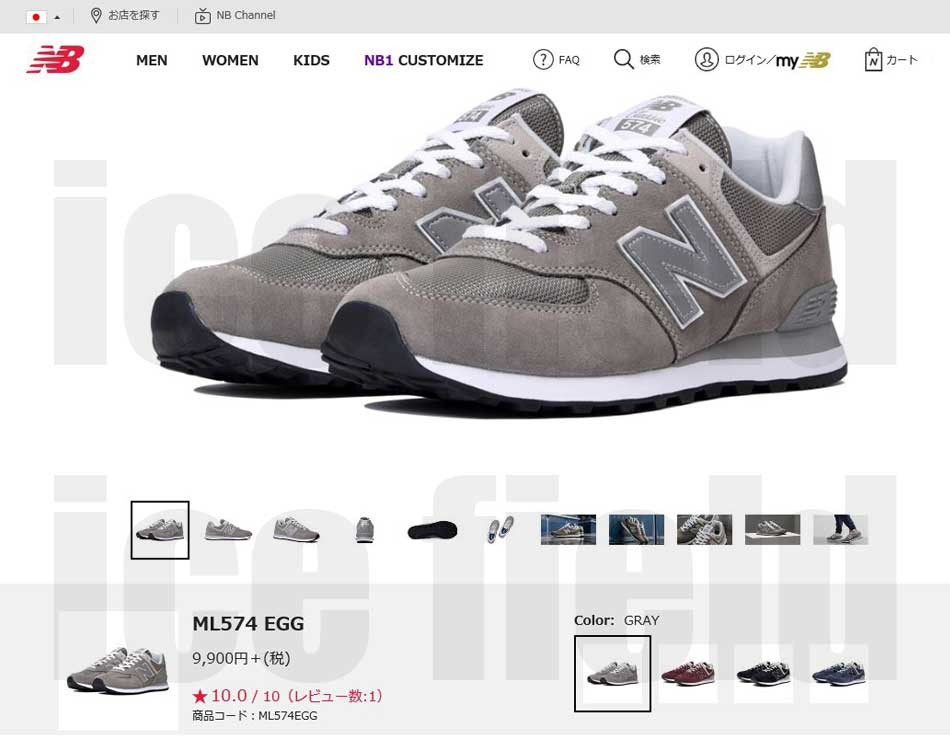Show the shoe sole thumbnail
950x750 pixels.
click(432, 530)
